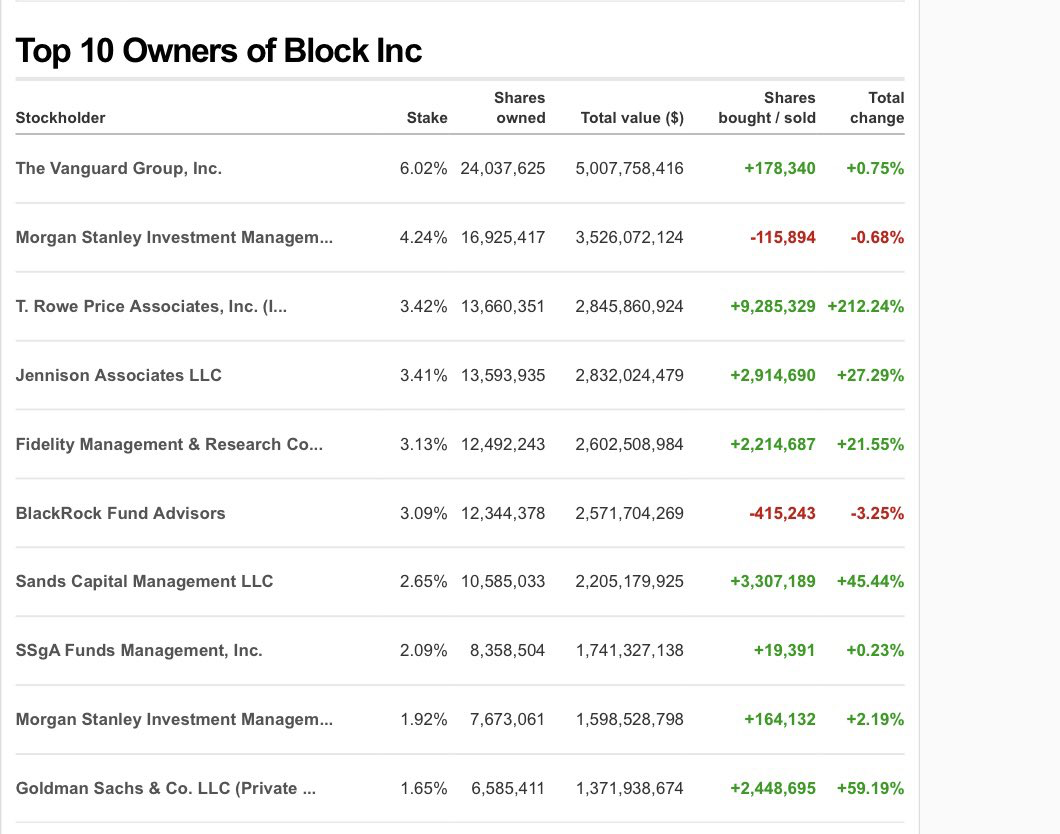Click the 3.41% stake value
This screenshot has width=1060, height=834.
coord(423,375)
